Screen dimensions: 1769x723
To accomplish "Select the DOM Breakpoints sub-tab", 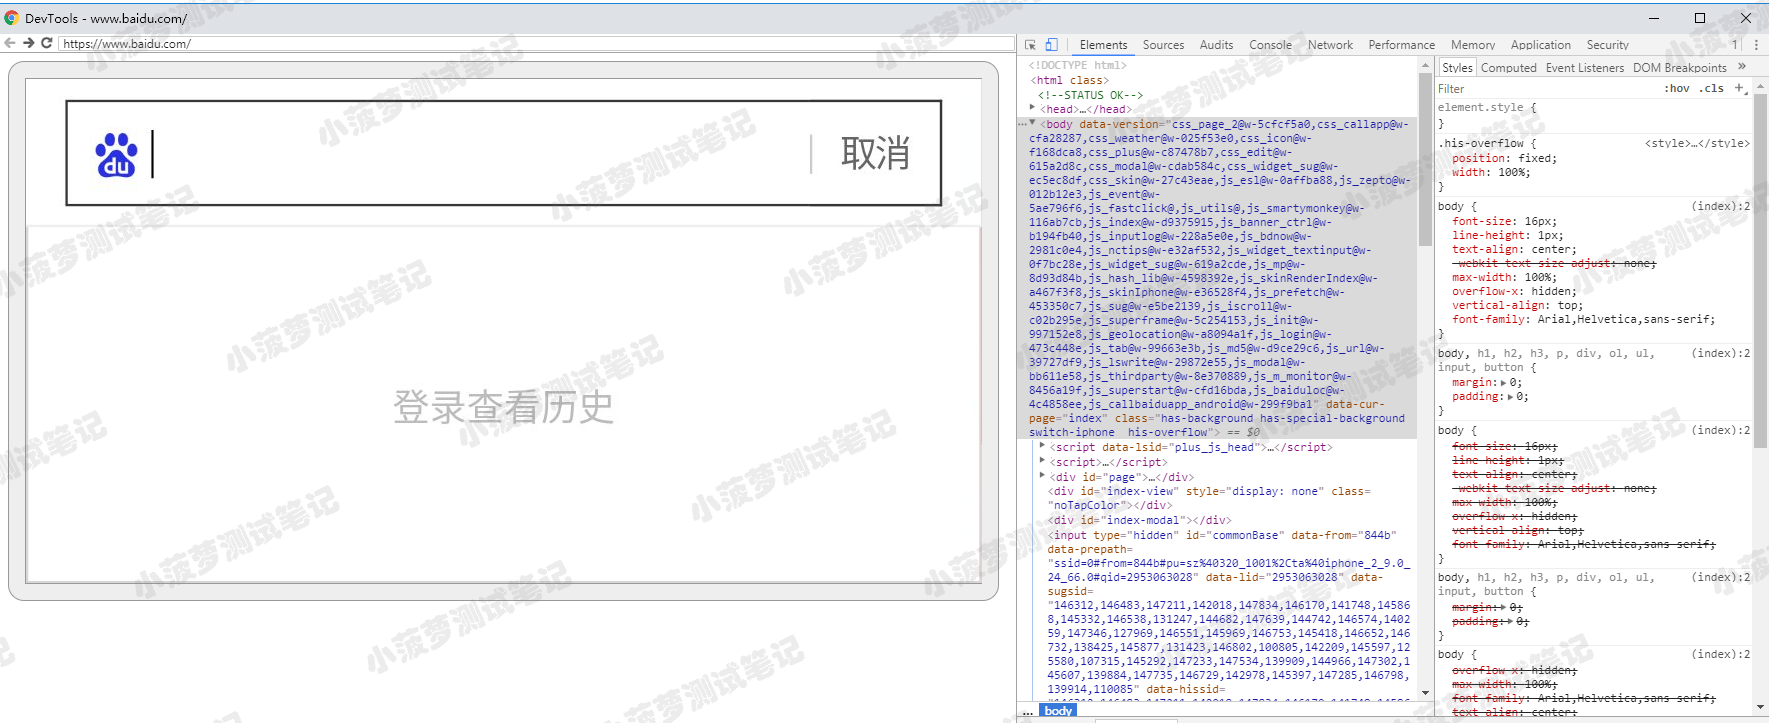I will 1679,68.
